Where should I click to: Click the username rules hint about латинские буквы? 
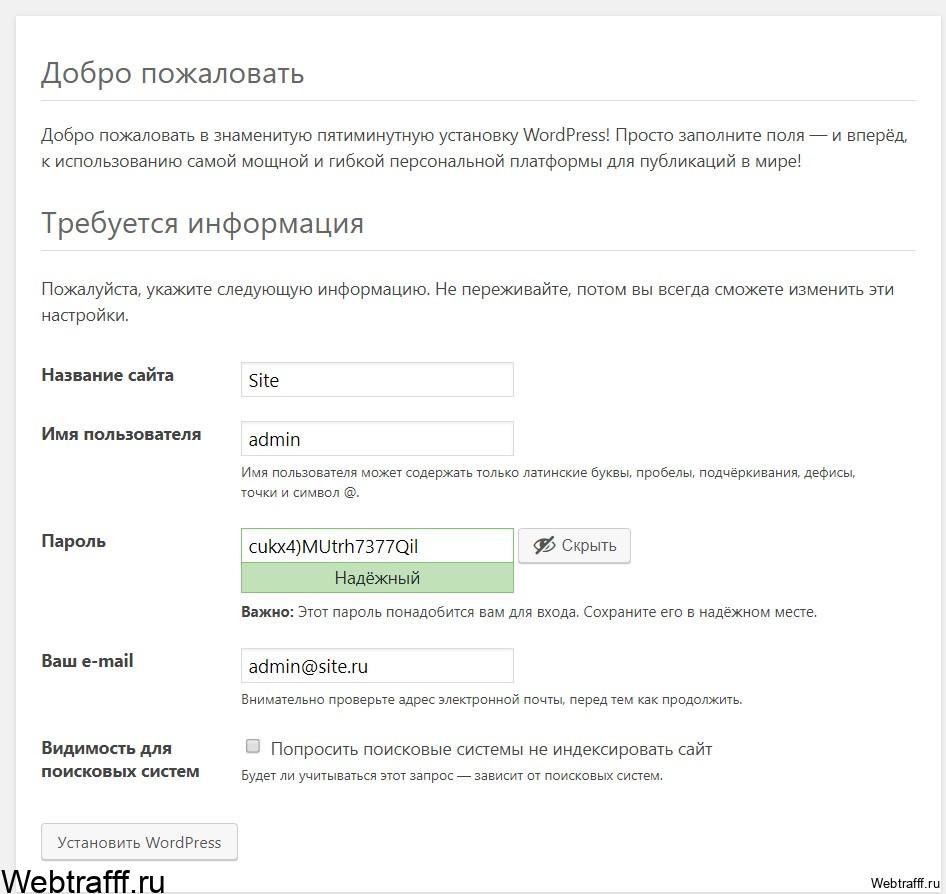(548, 482)
